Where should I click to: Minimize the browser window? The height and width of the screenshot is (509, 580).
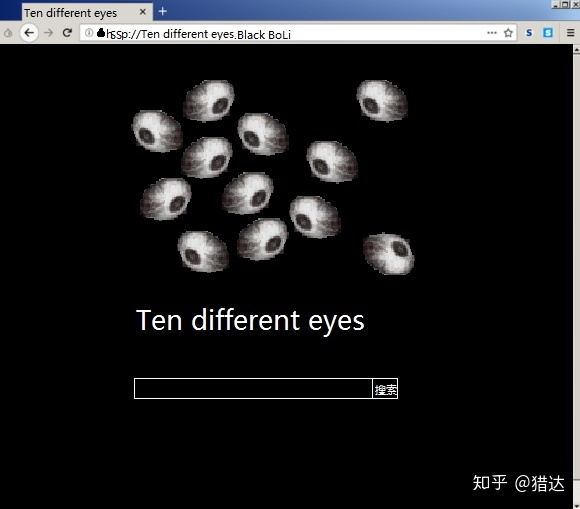[x=555, y=4]
